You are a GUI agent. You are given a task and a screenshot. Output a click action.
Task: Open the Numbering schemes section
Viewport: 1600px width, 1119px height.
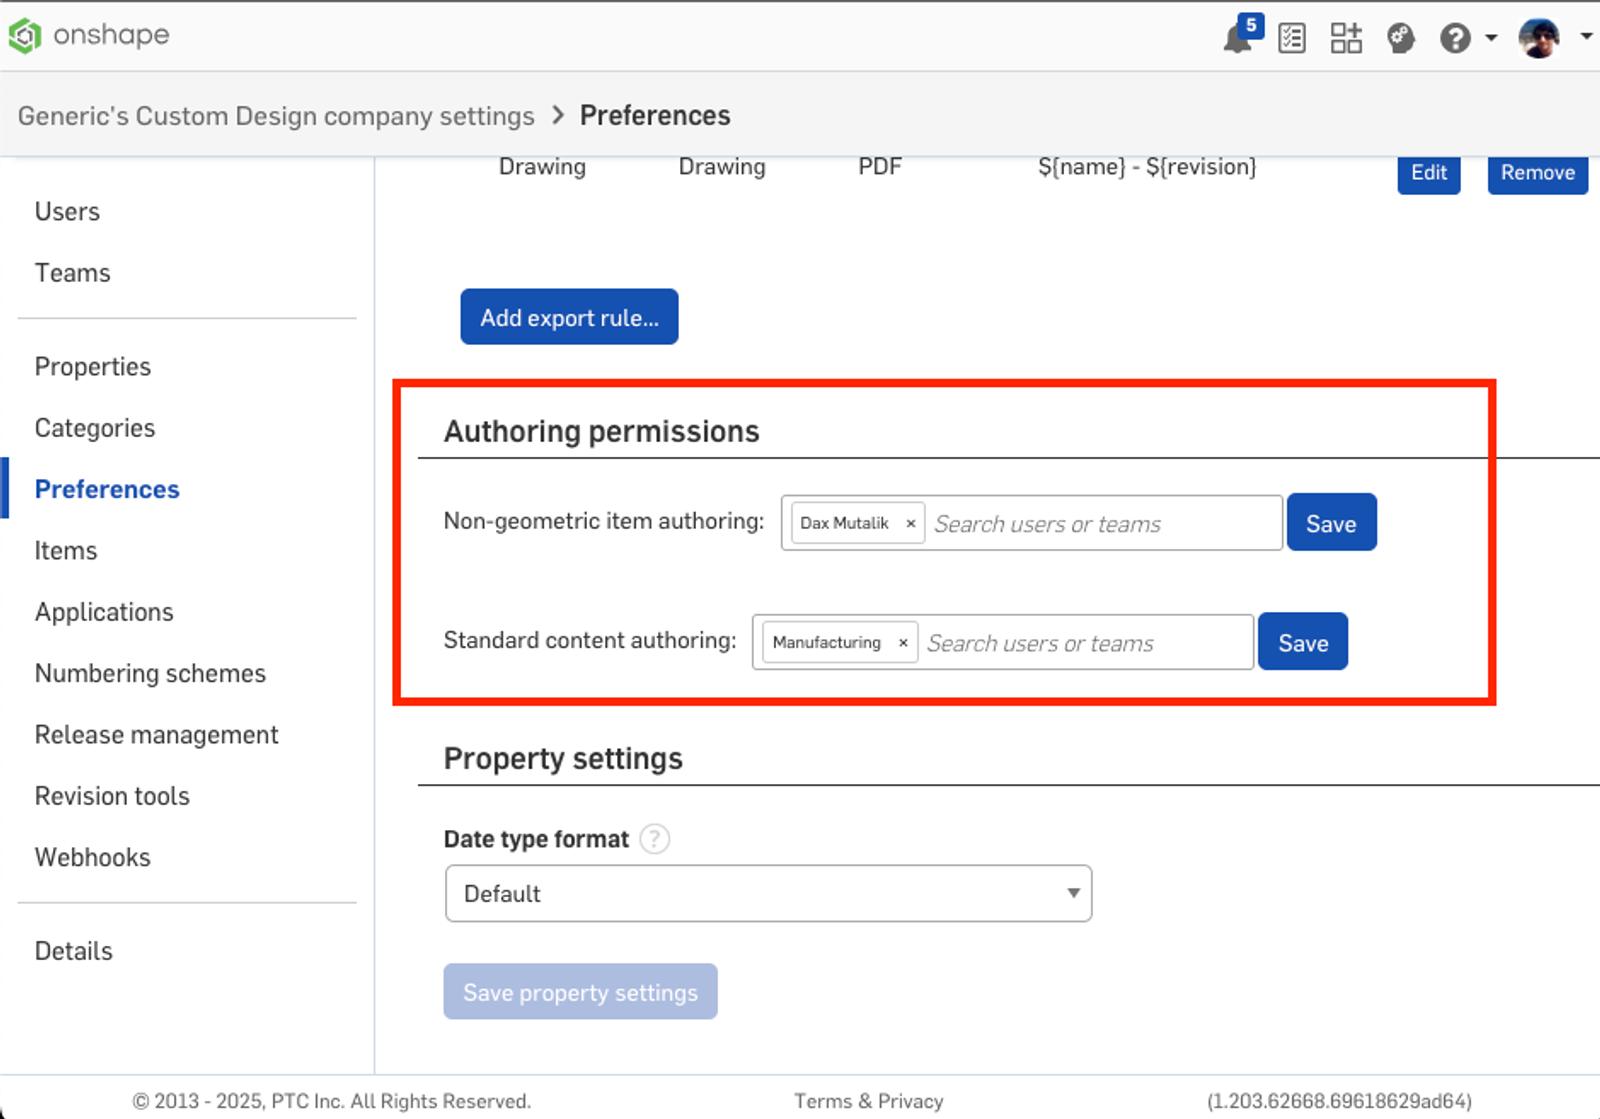coord(150,673)
